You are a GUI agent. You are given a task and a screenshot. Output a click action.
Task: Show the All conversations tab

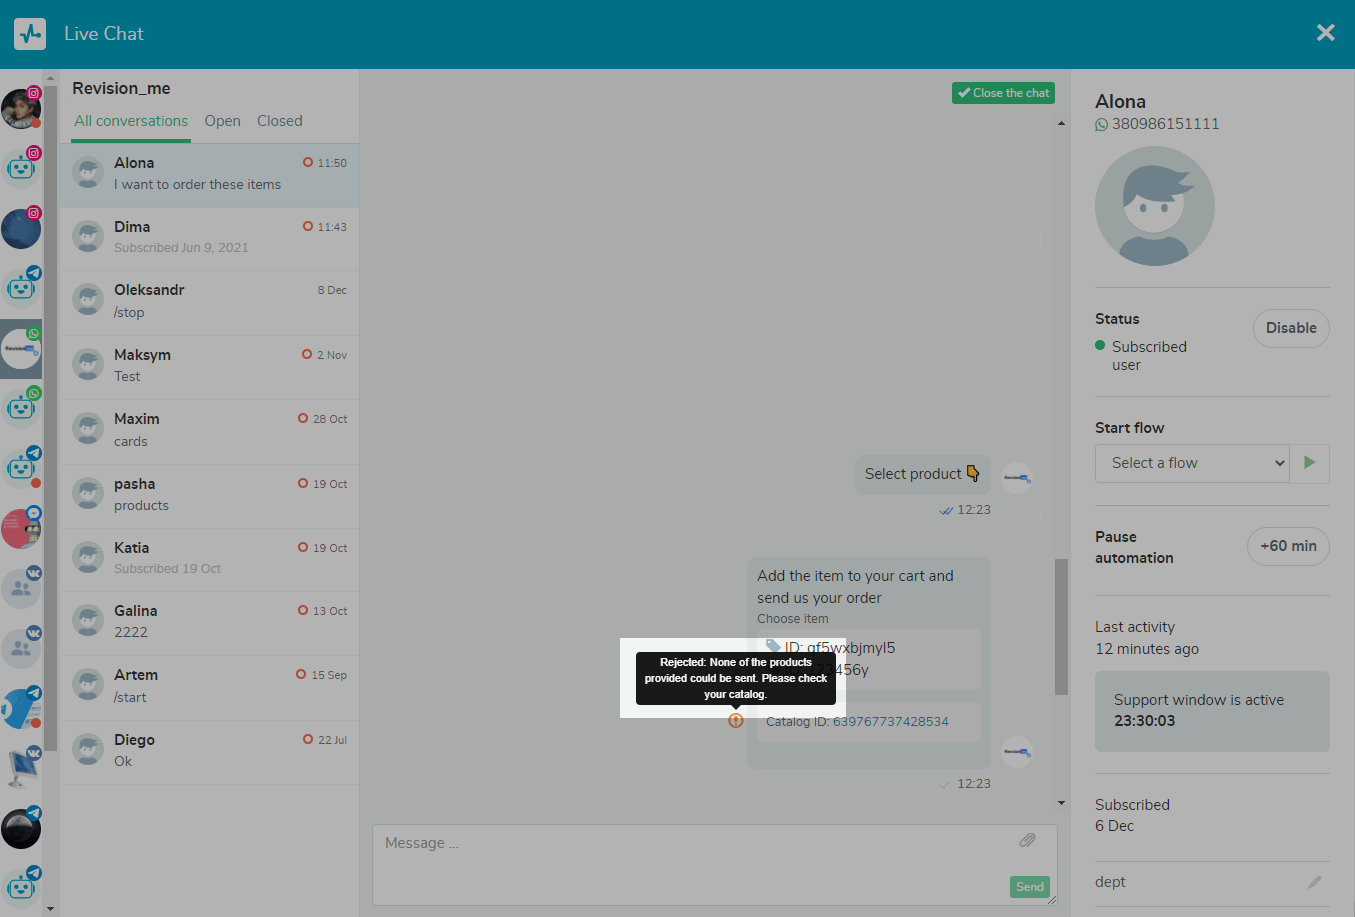(x=131, y=121)
